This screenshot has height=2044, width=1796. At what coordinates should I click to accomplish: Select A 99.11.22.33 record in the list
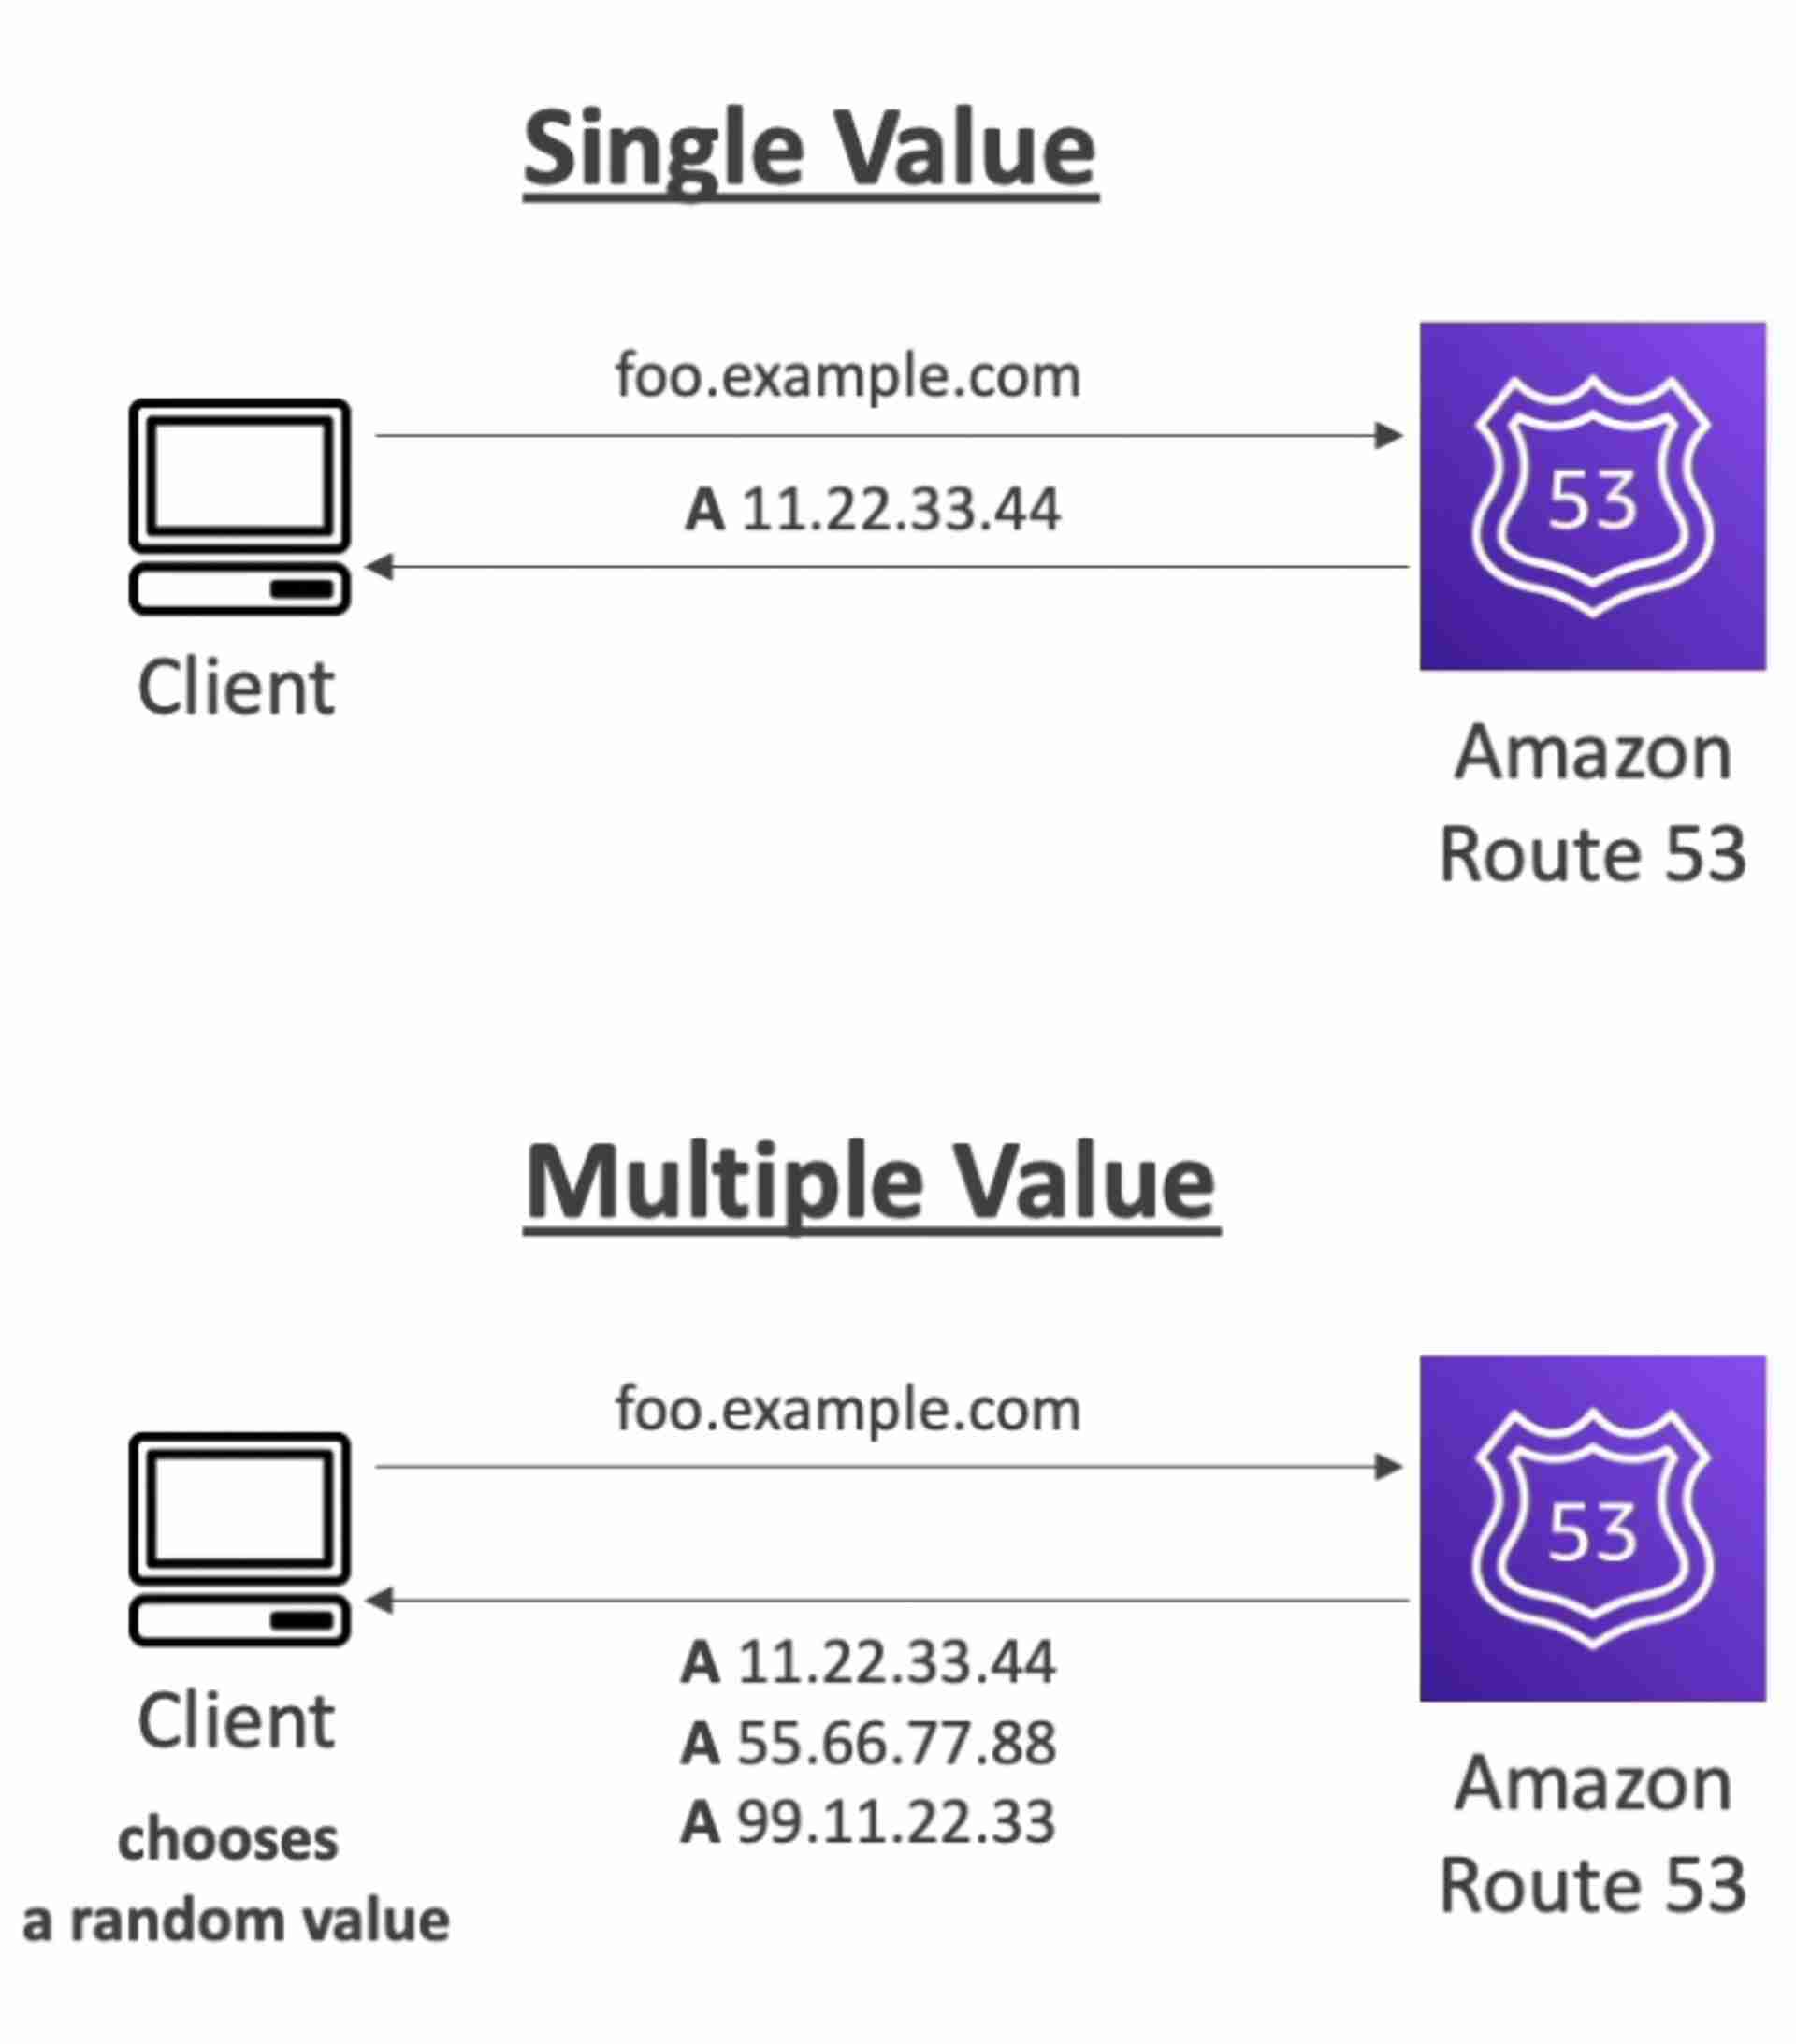click(x=868, y=1821)
